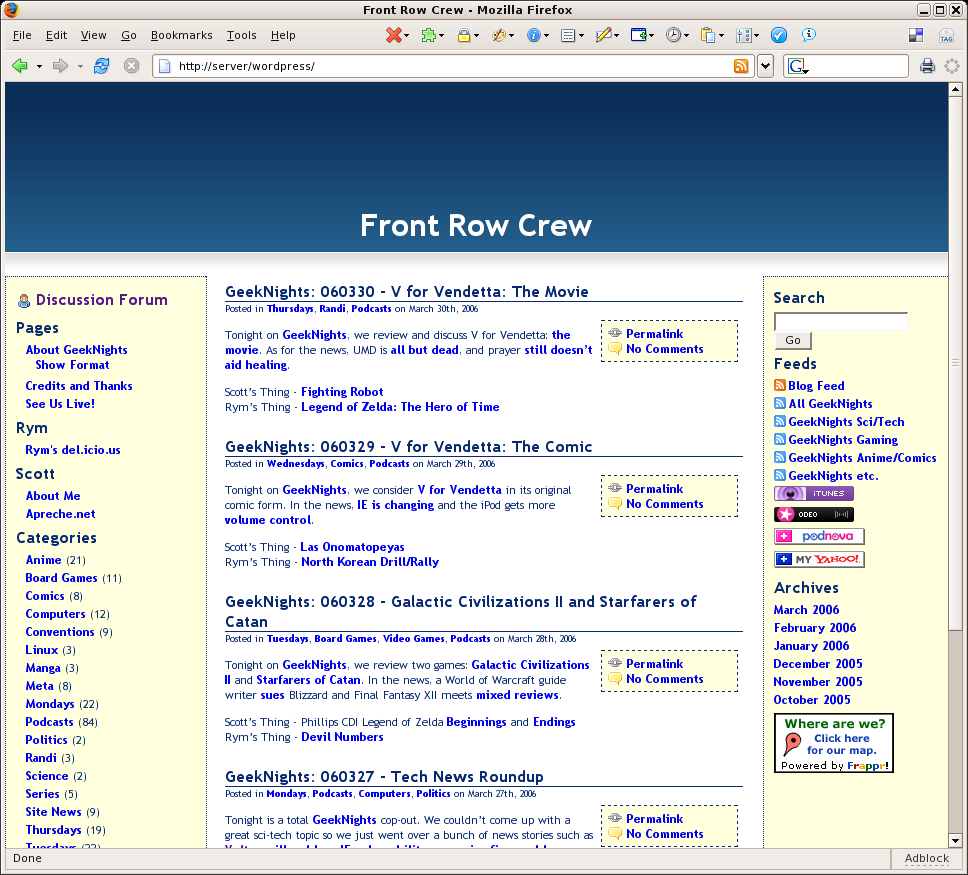The width and height of the screenshot is (968, 875).
Task: Click the Go button under Search
Action: [793, 340]
